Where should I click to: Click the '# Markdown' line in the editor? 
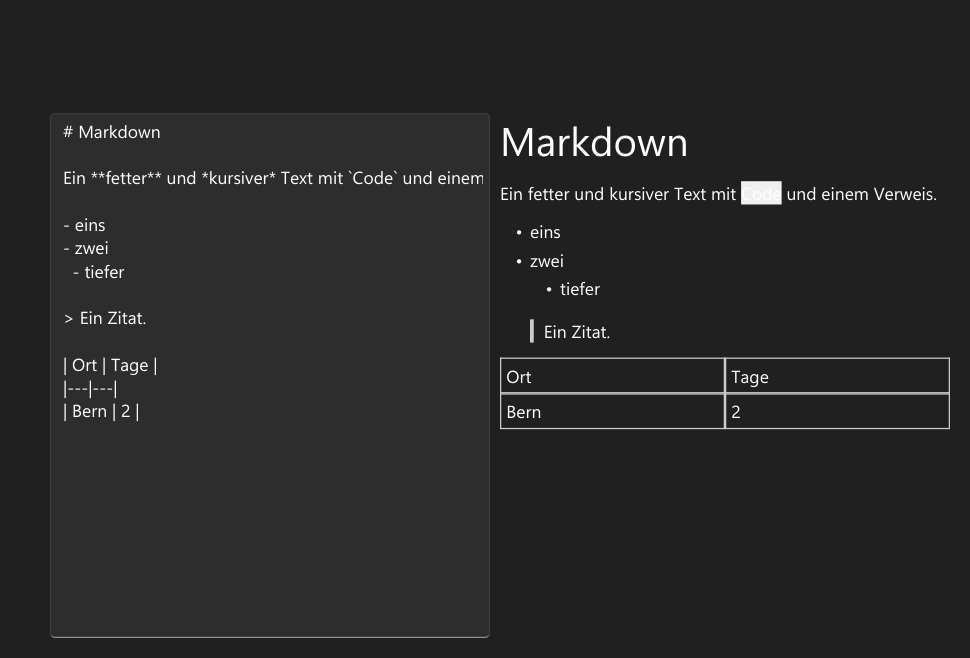[112, 132]
